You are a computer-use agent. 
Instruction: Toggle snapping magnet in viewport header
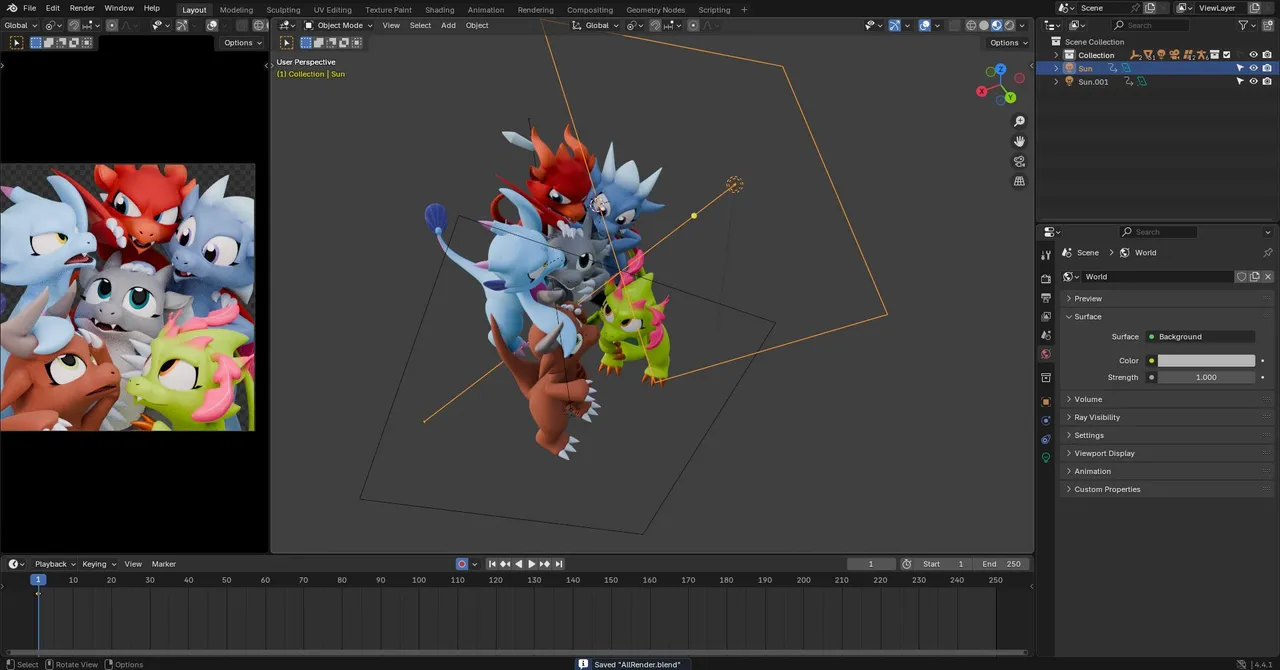click(655, 25)
